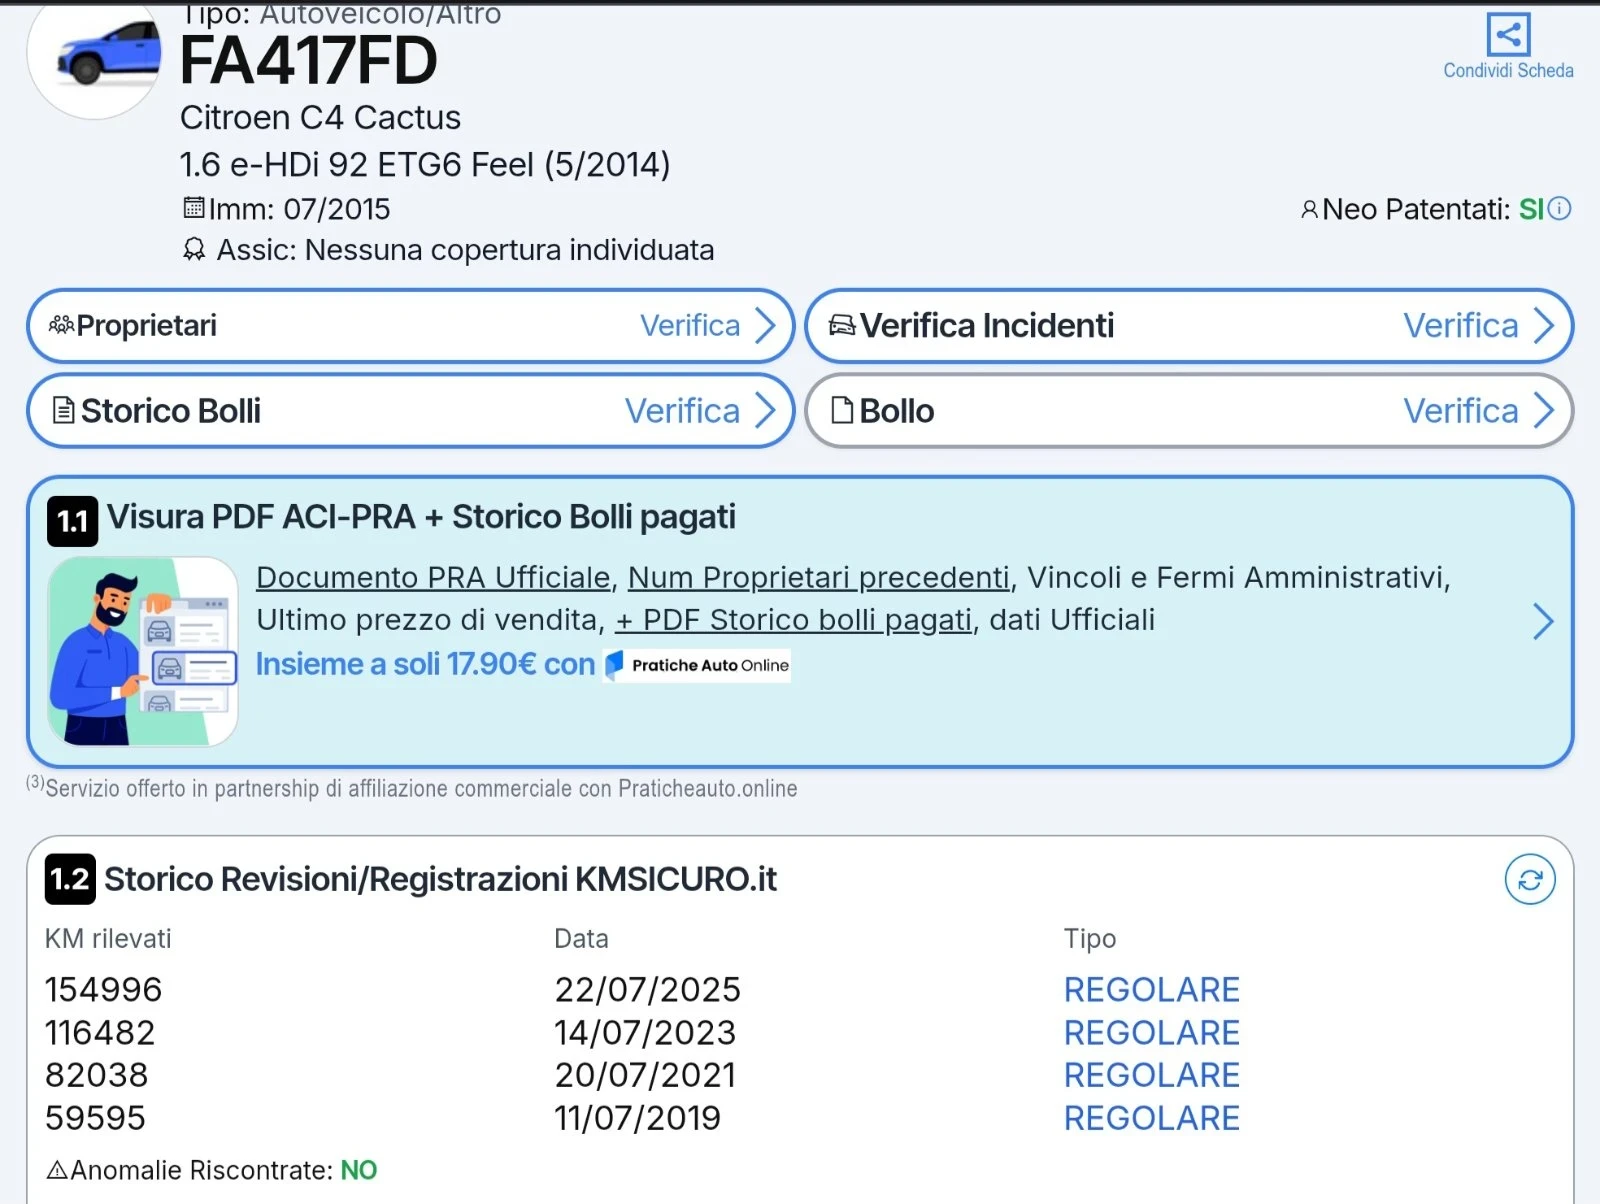Click Verifica in the Bollo button
Screen dimensions: 1600x1204
click(x=1461, y=411)
